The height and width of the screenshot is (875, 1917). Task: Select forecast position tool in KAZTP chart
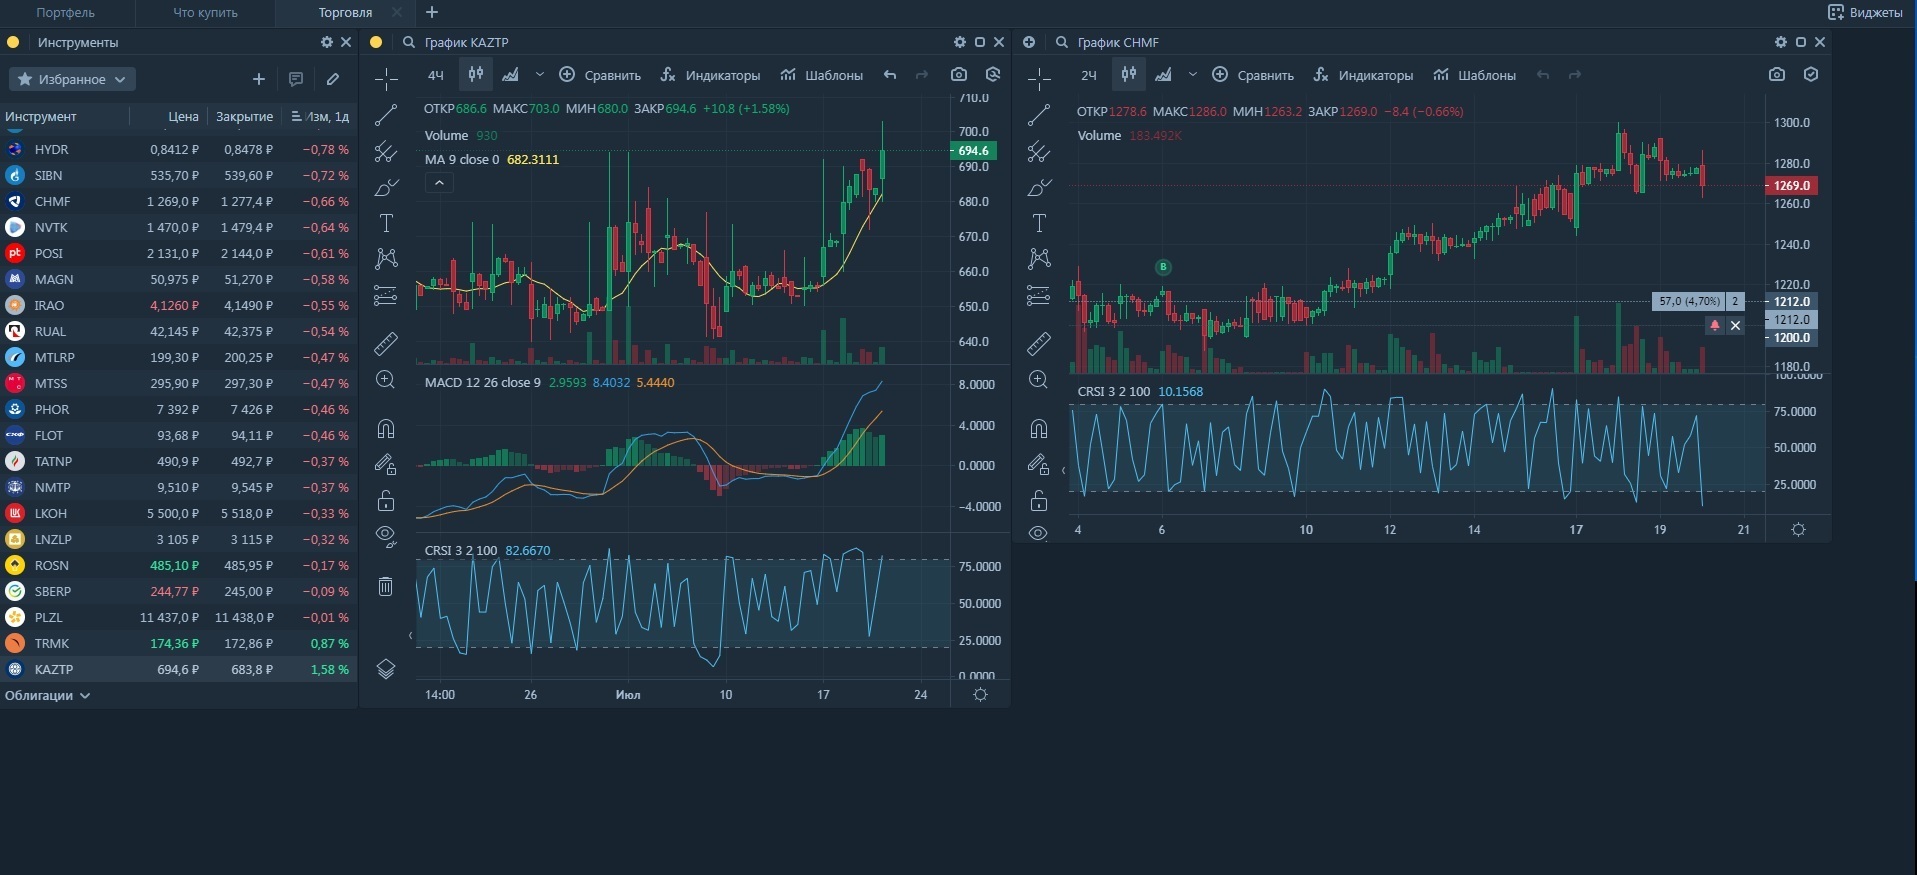tap(386, 295)
